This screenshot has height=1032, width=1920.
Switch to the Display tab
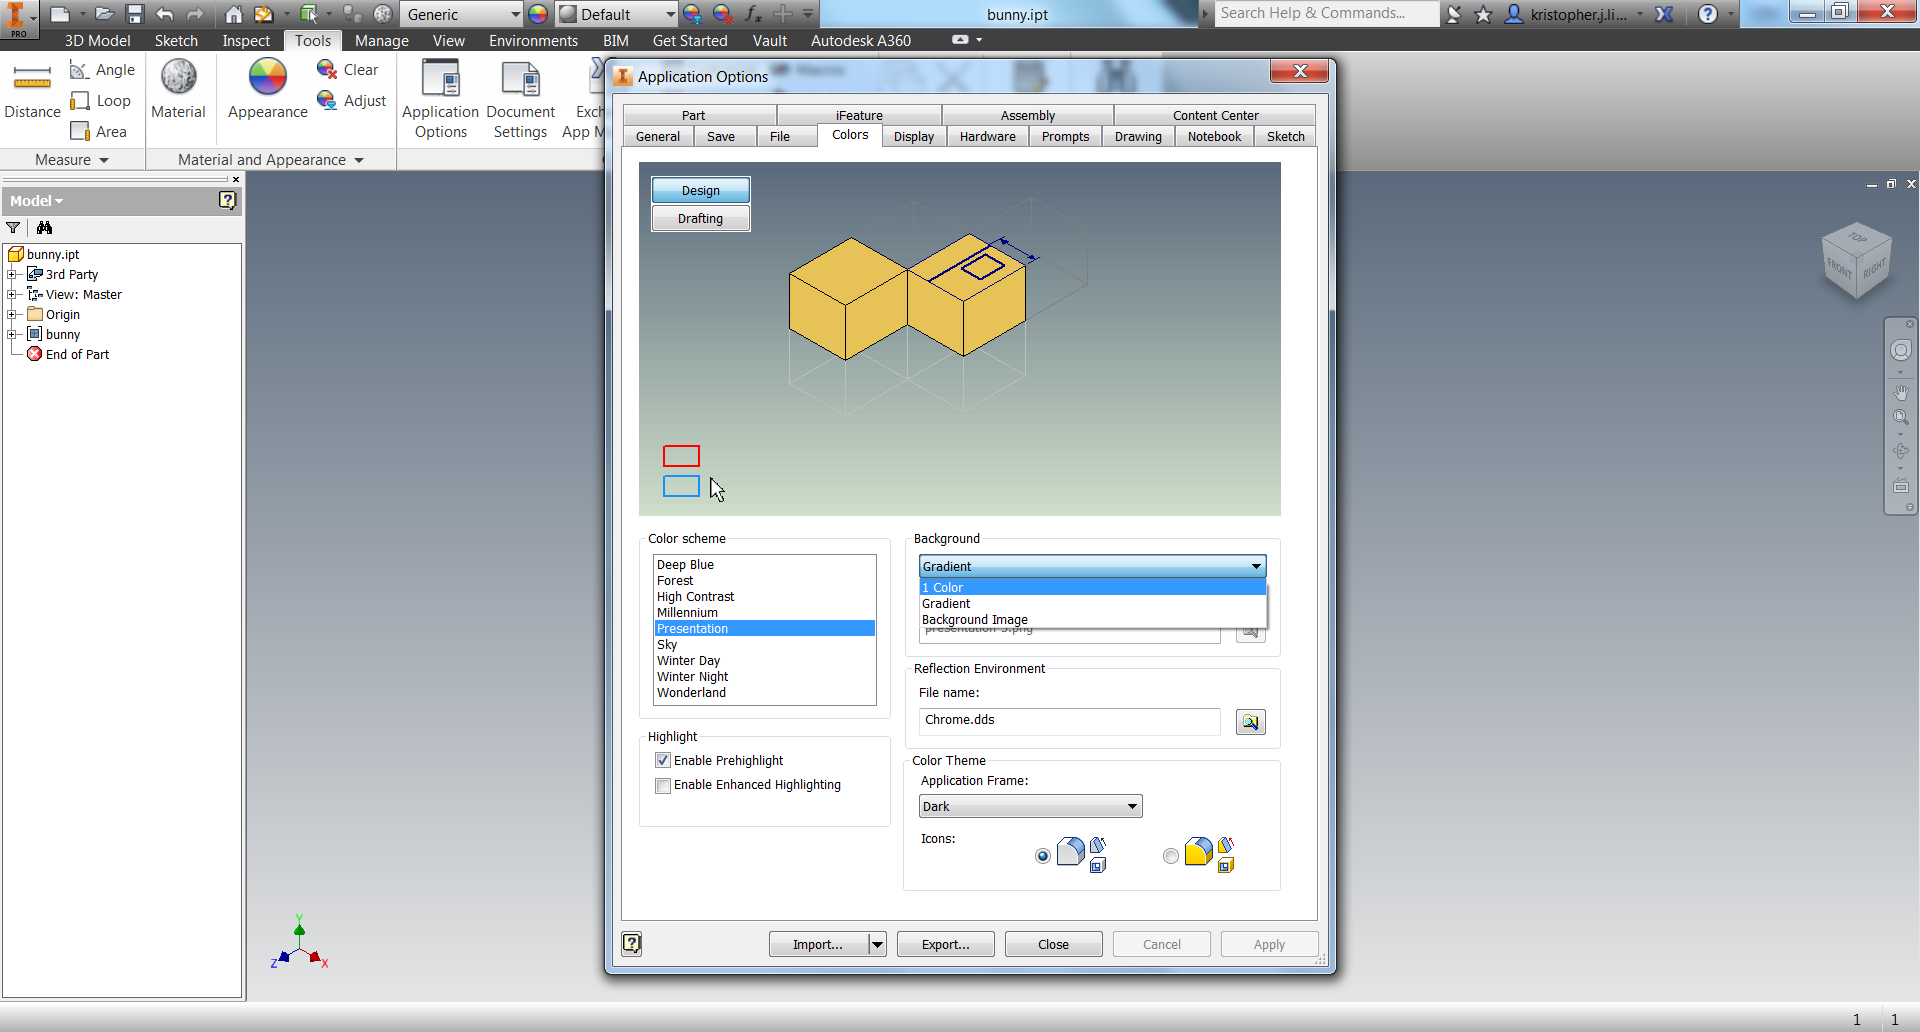tap(913, 136)
